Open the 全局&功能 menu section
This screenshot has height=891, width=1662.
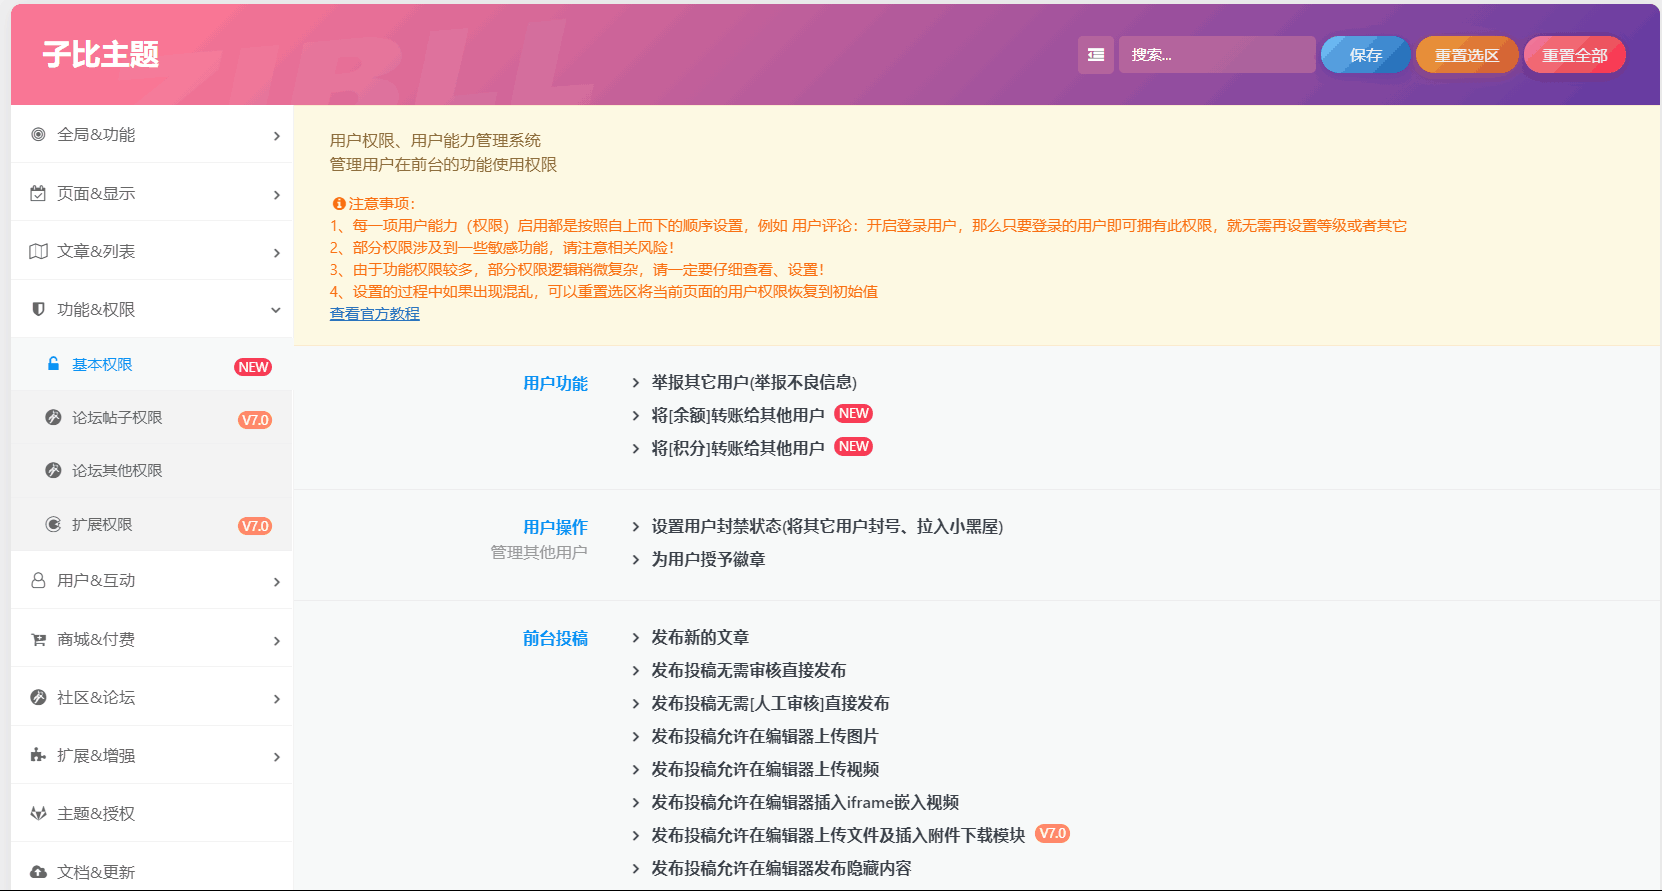pos(152,134)
